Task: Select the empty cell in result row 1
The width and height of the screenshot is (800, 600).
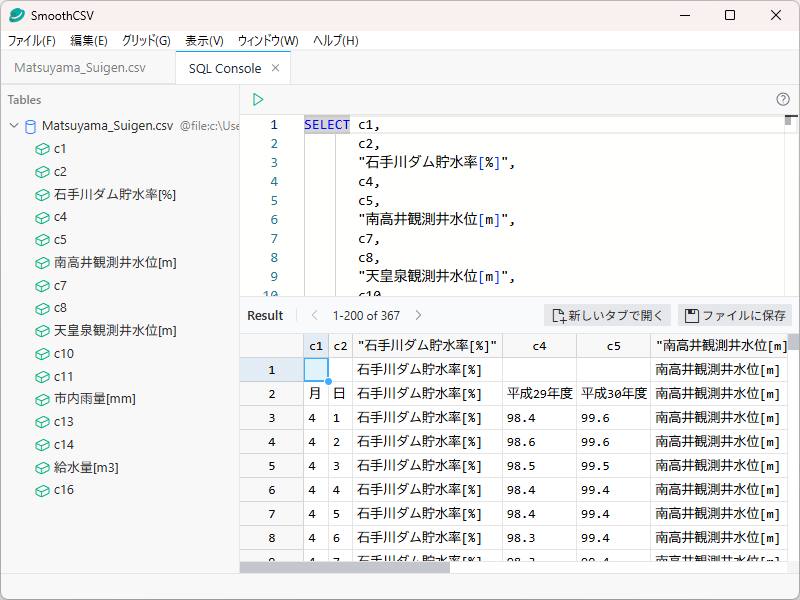Action: pos(316,369)
